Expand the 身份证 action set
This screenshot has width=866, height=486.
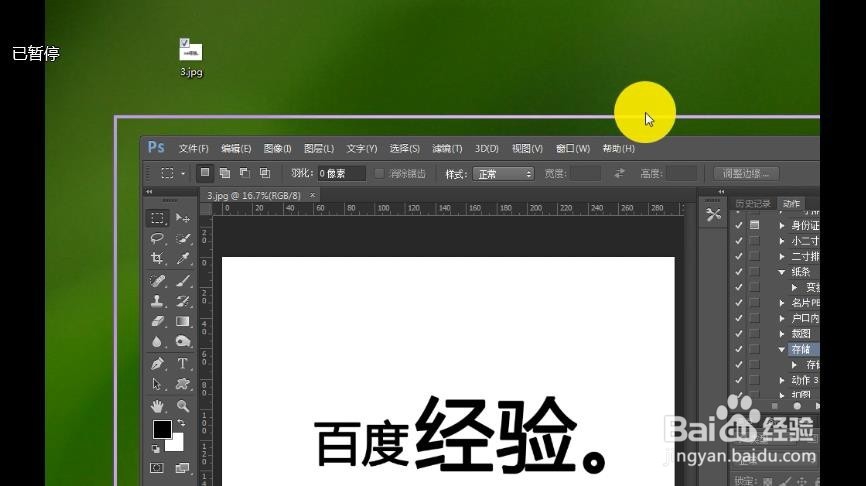(781, 225)
